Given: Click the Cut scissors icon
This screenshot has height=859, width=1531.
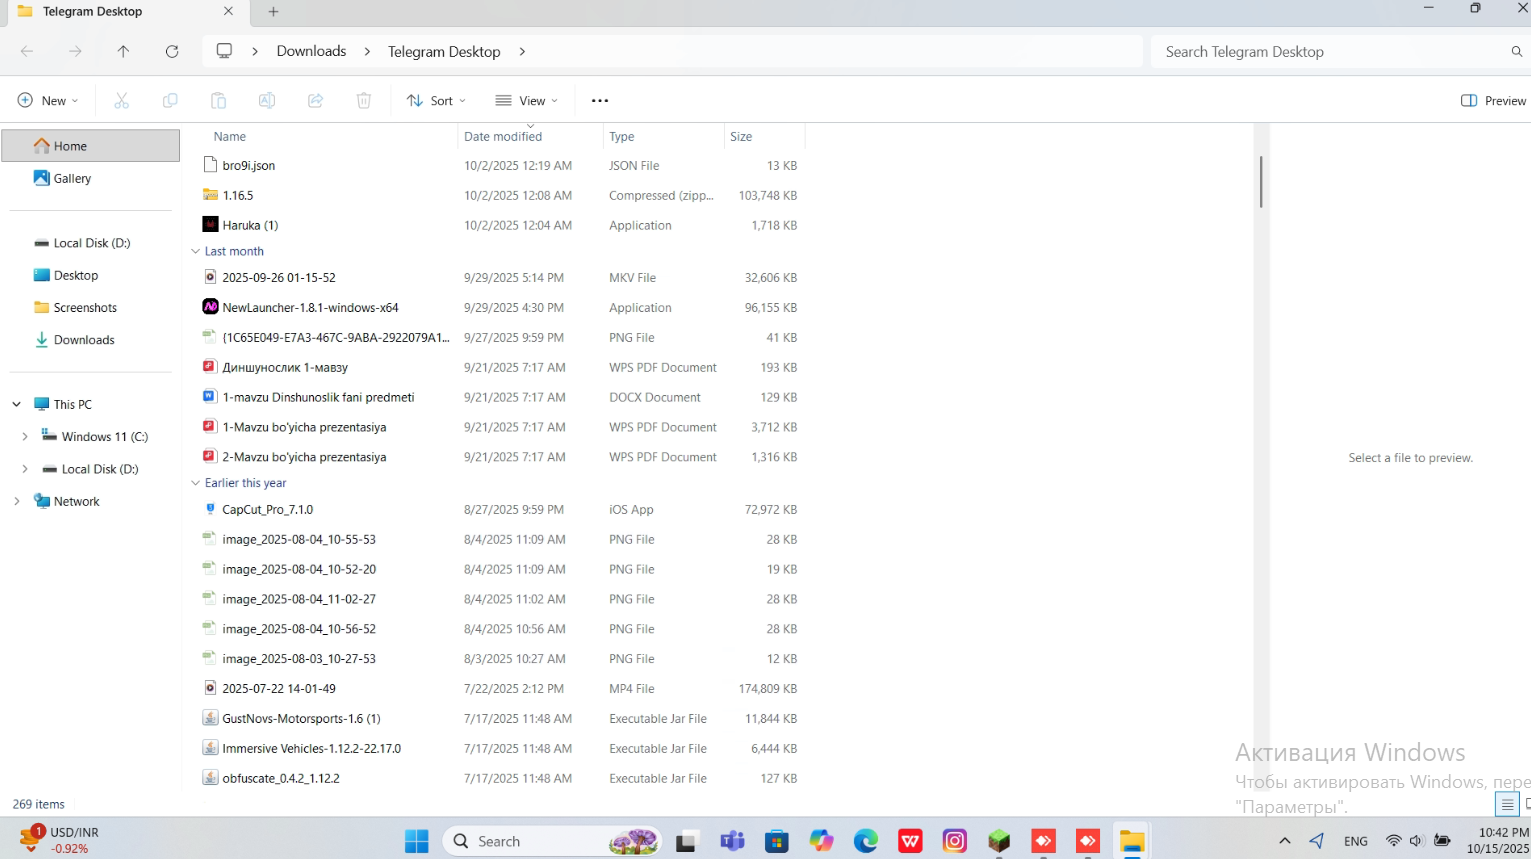Looking at the screenshot, I should (x=122, y=100).
